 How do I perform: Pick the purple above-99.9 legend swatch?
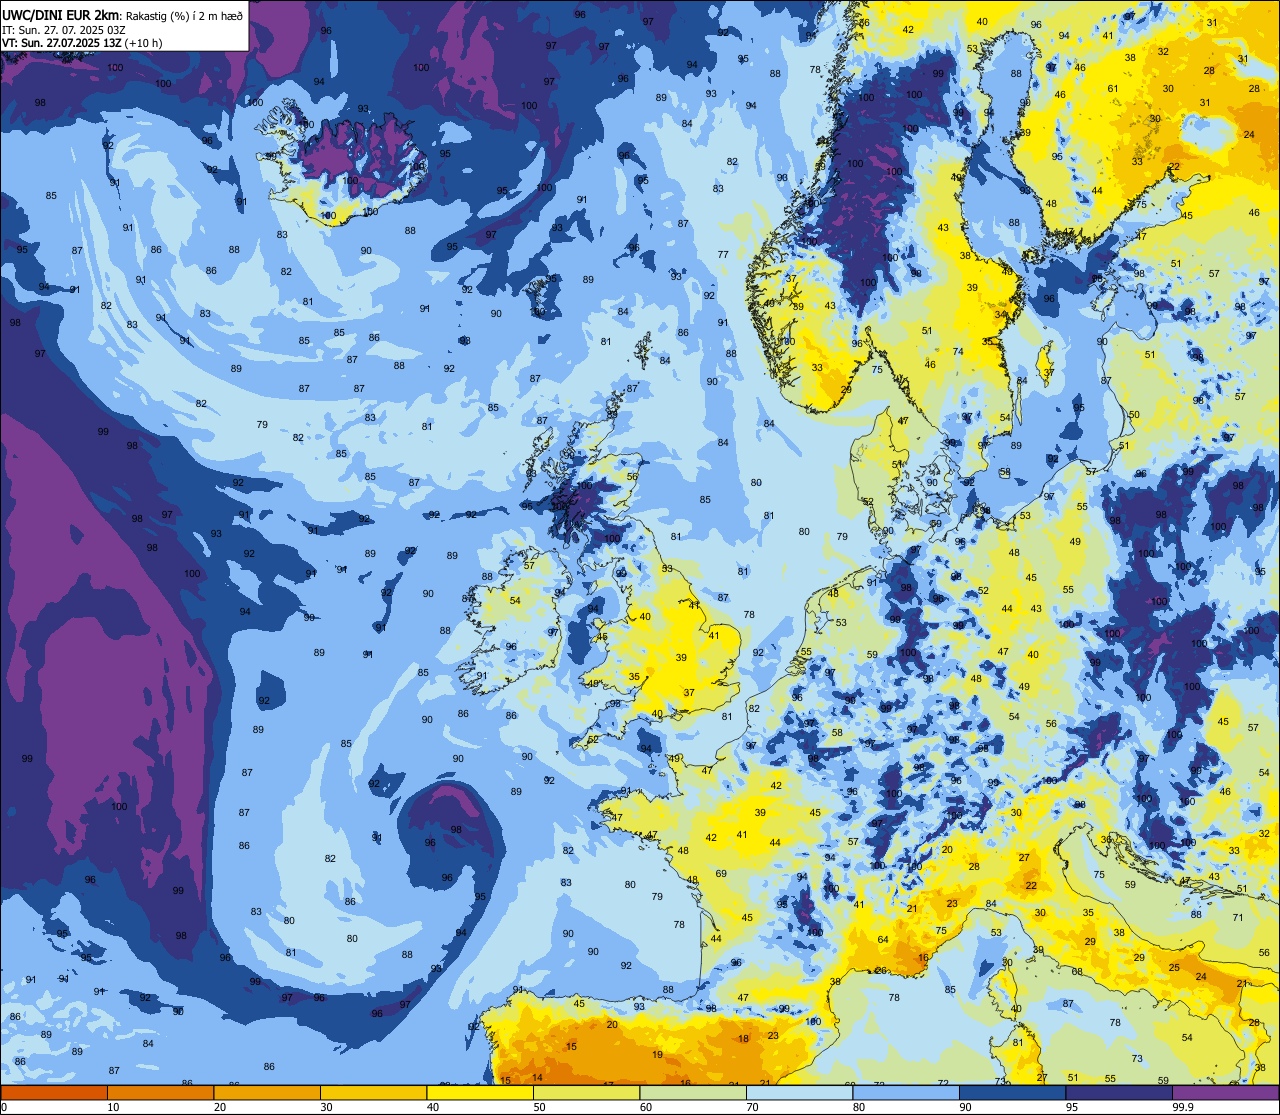click(1225, 1094)
